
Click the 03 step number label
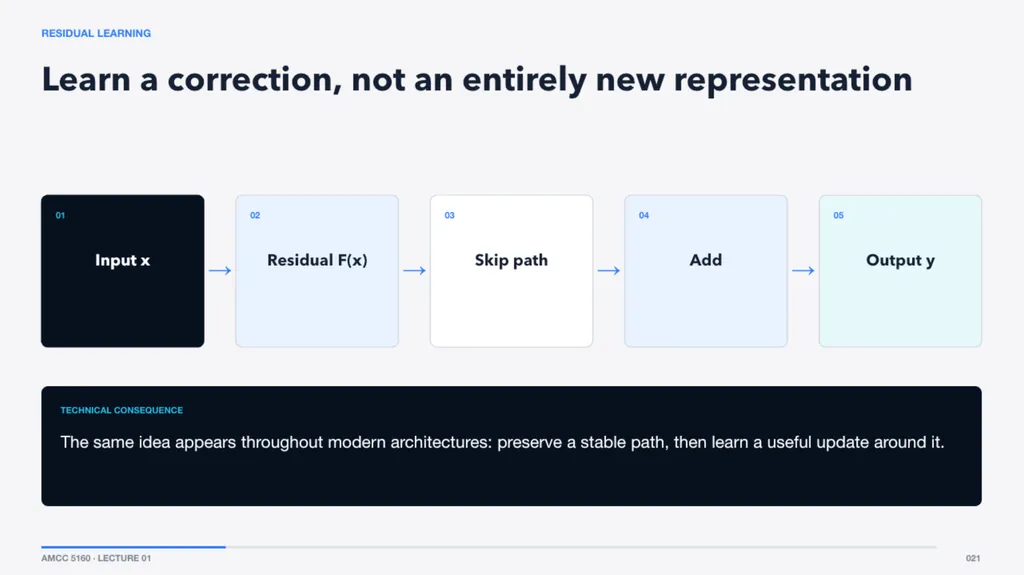pos(449,216)
